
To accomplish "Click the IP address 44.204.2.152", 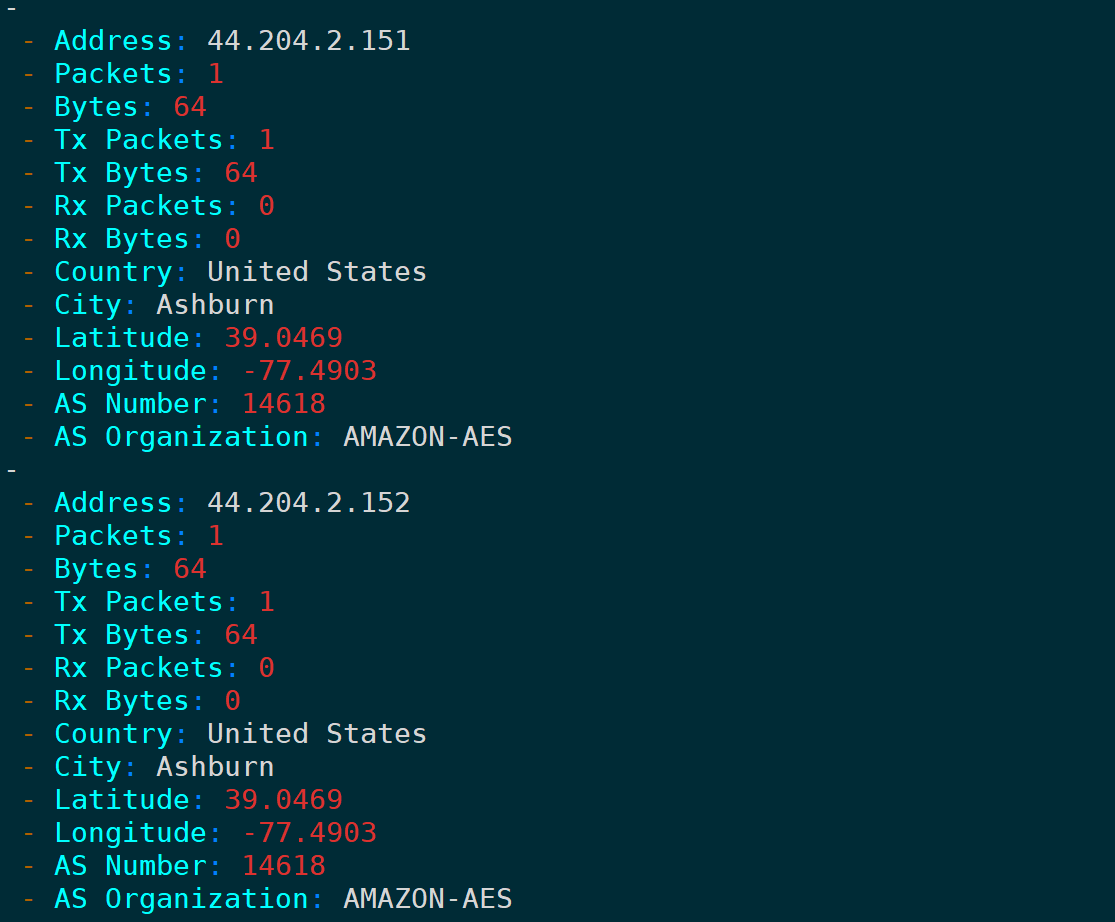I will coord(309,503).
